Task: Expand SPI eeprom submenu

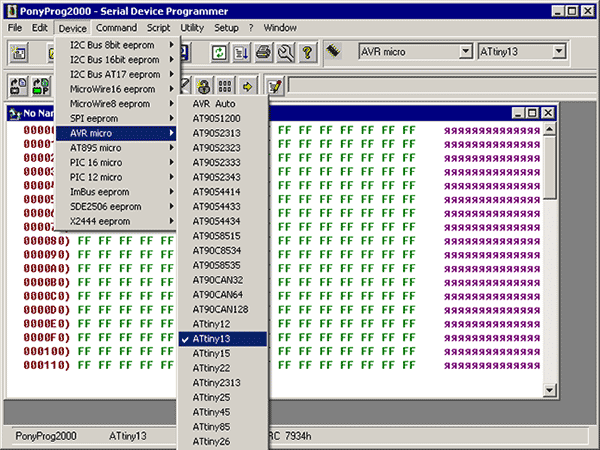Action: [x=116, y=119]
